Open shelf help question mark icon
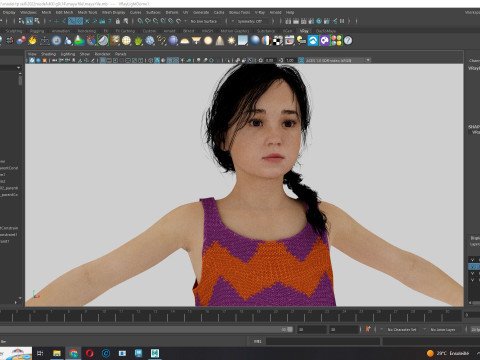 tap(348, 41)
